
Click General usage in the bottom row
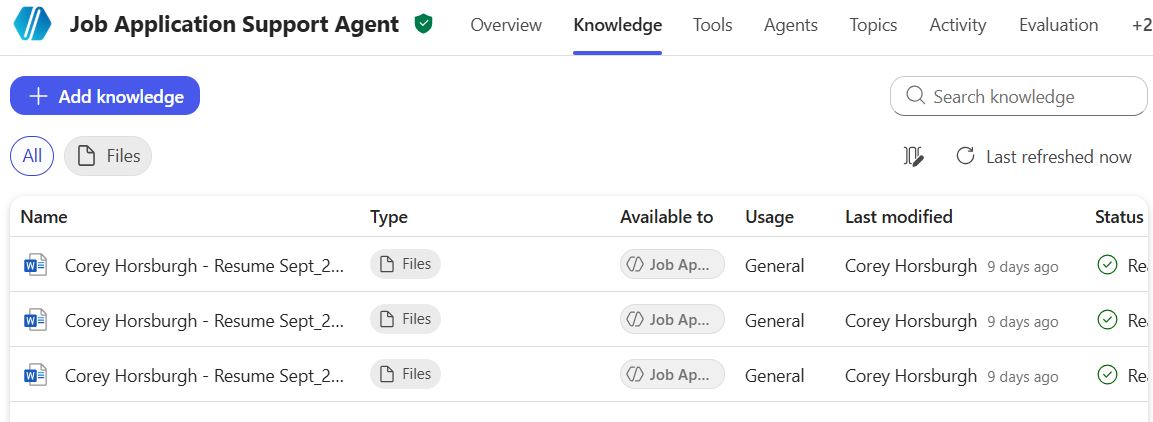point(774,376)
